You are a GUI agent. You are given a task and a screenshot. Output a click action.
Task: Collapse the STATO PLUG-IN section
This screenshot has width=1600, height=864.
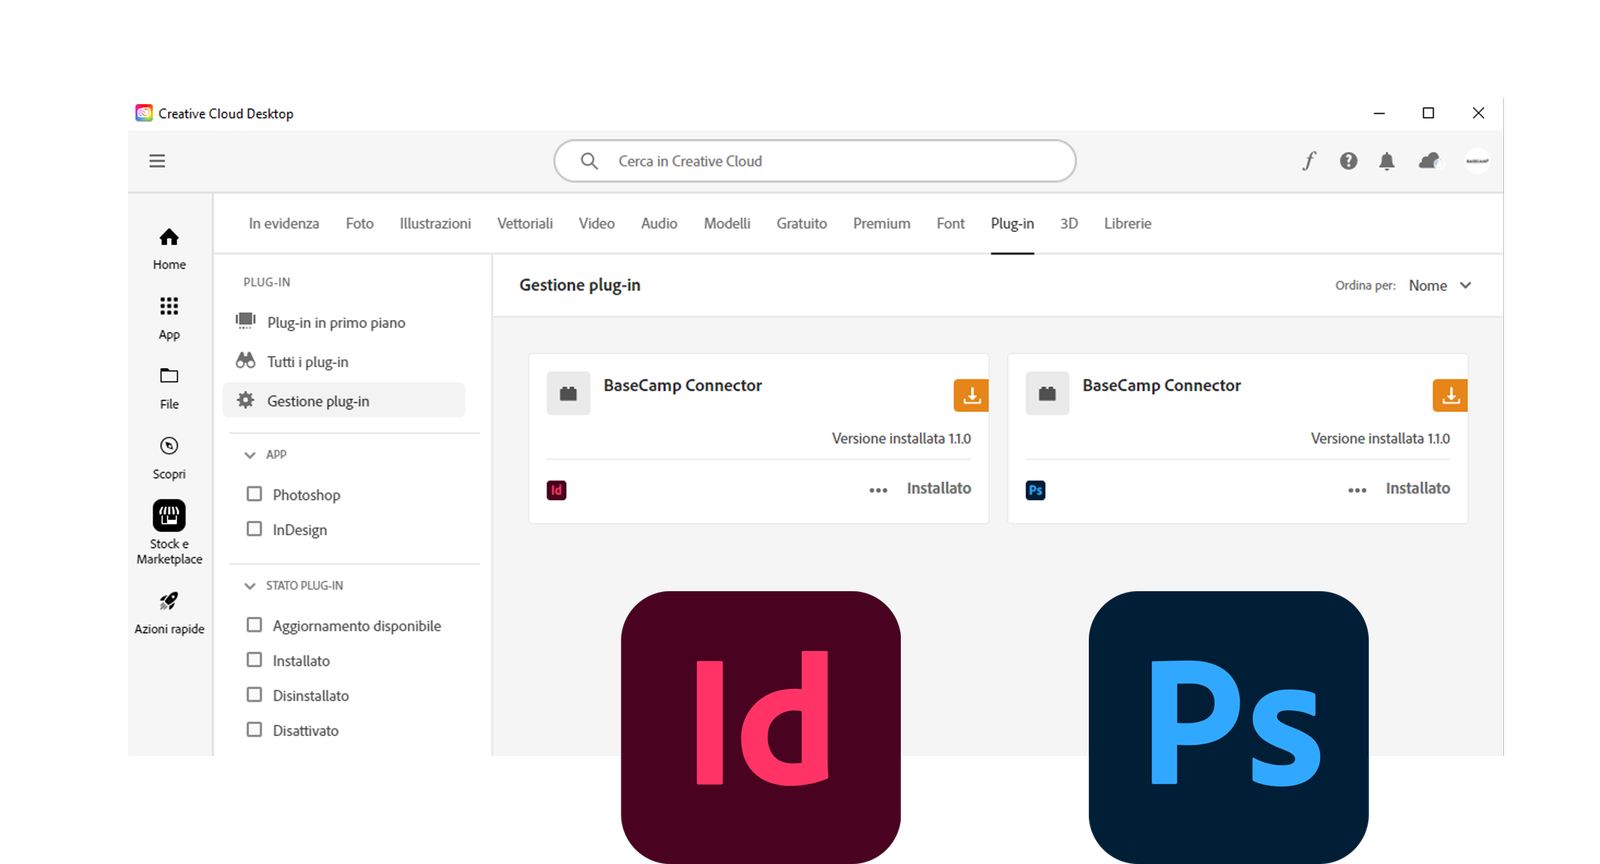pos(250,586)
